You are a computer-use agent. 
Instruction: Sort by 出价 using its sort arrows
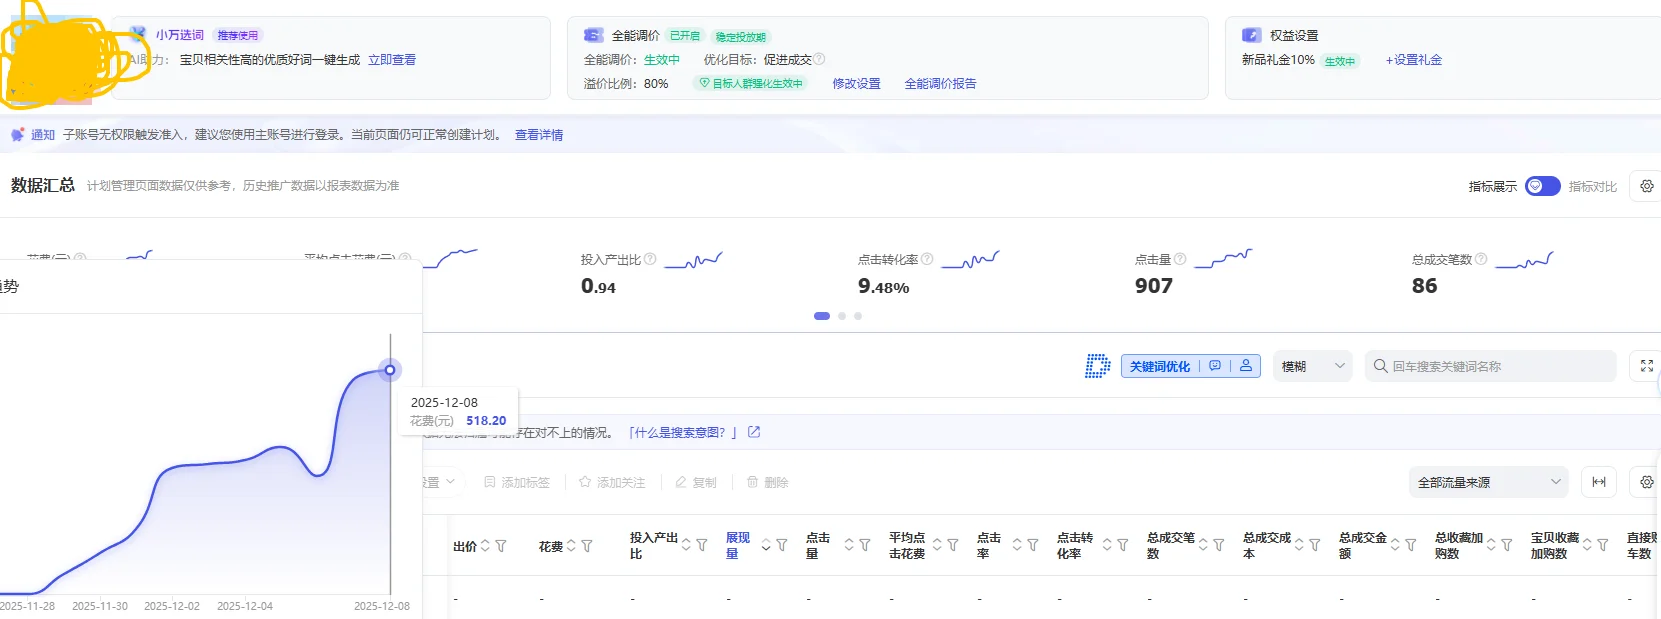[x=485, y=546]
